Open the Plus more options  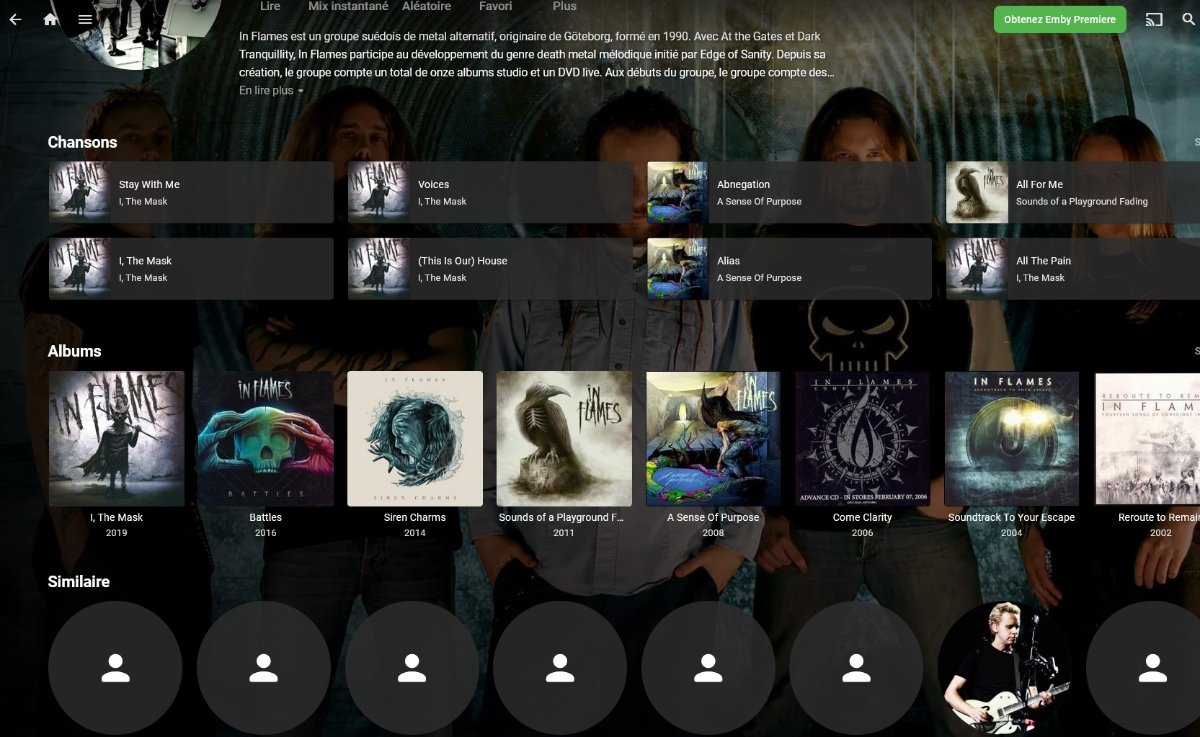click(x=565, y=6)
